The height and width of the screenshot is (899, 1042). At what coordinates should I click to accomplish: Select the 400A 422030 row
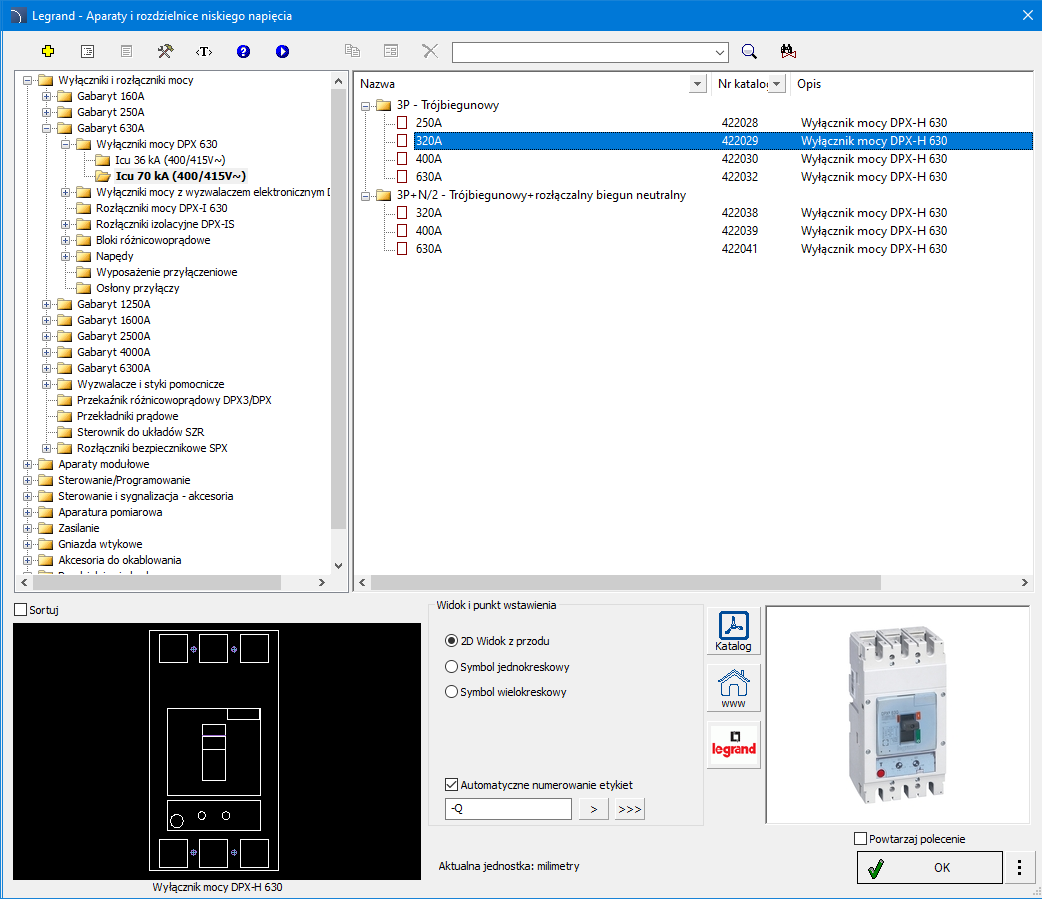click(x=430, y=159)
